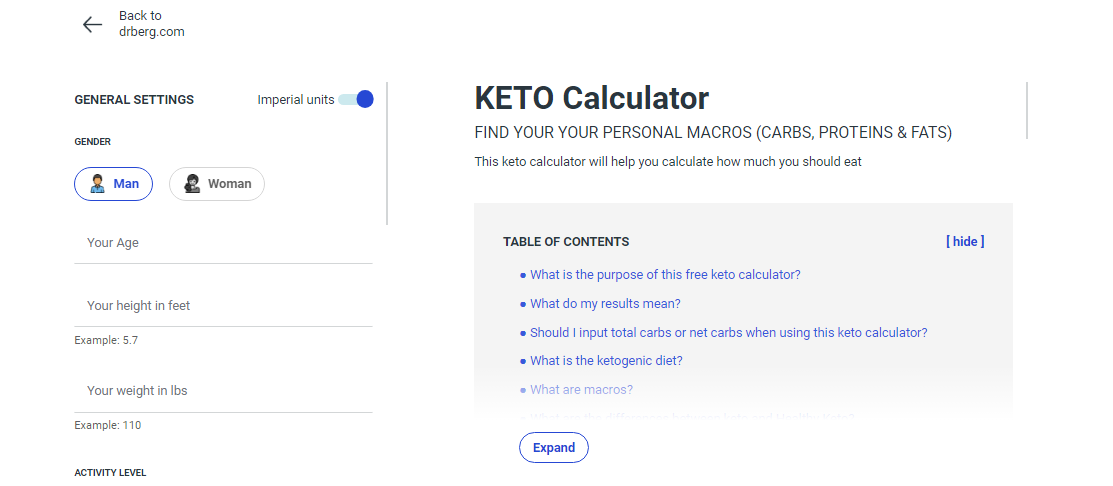Go back to drberg.com

(150, 24)
